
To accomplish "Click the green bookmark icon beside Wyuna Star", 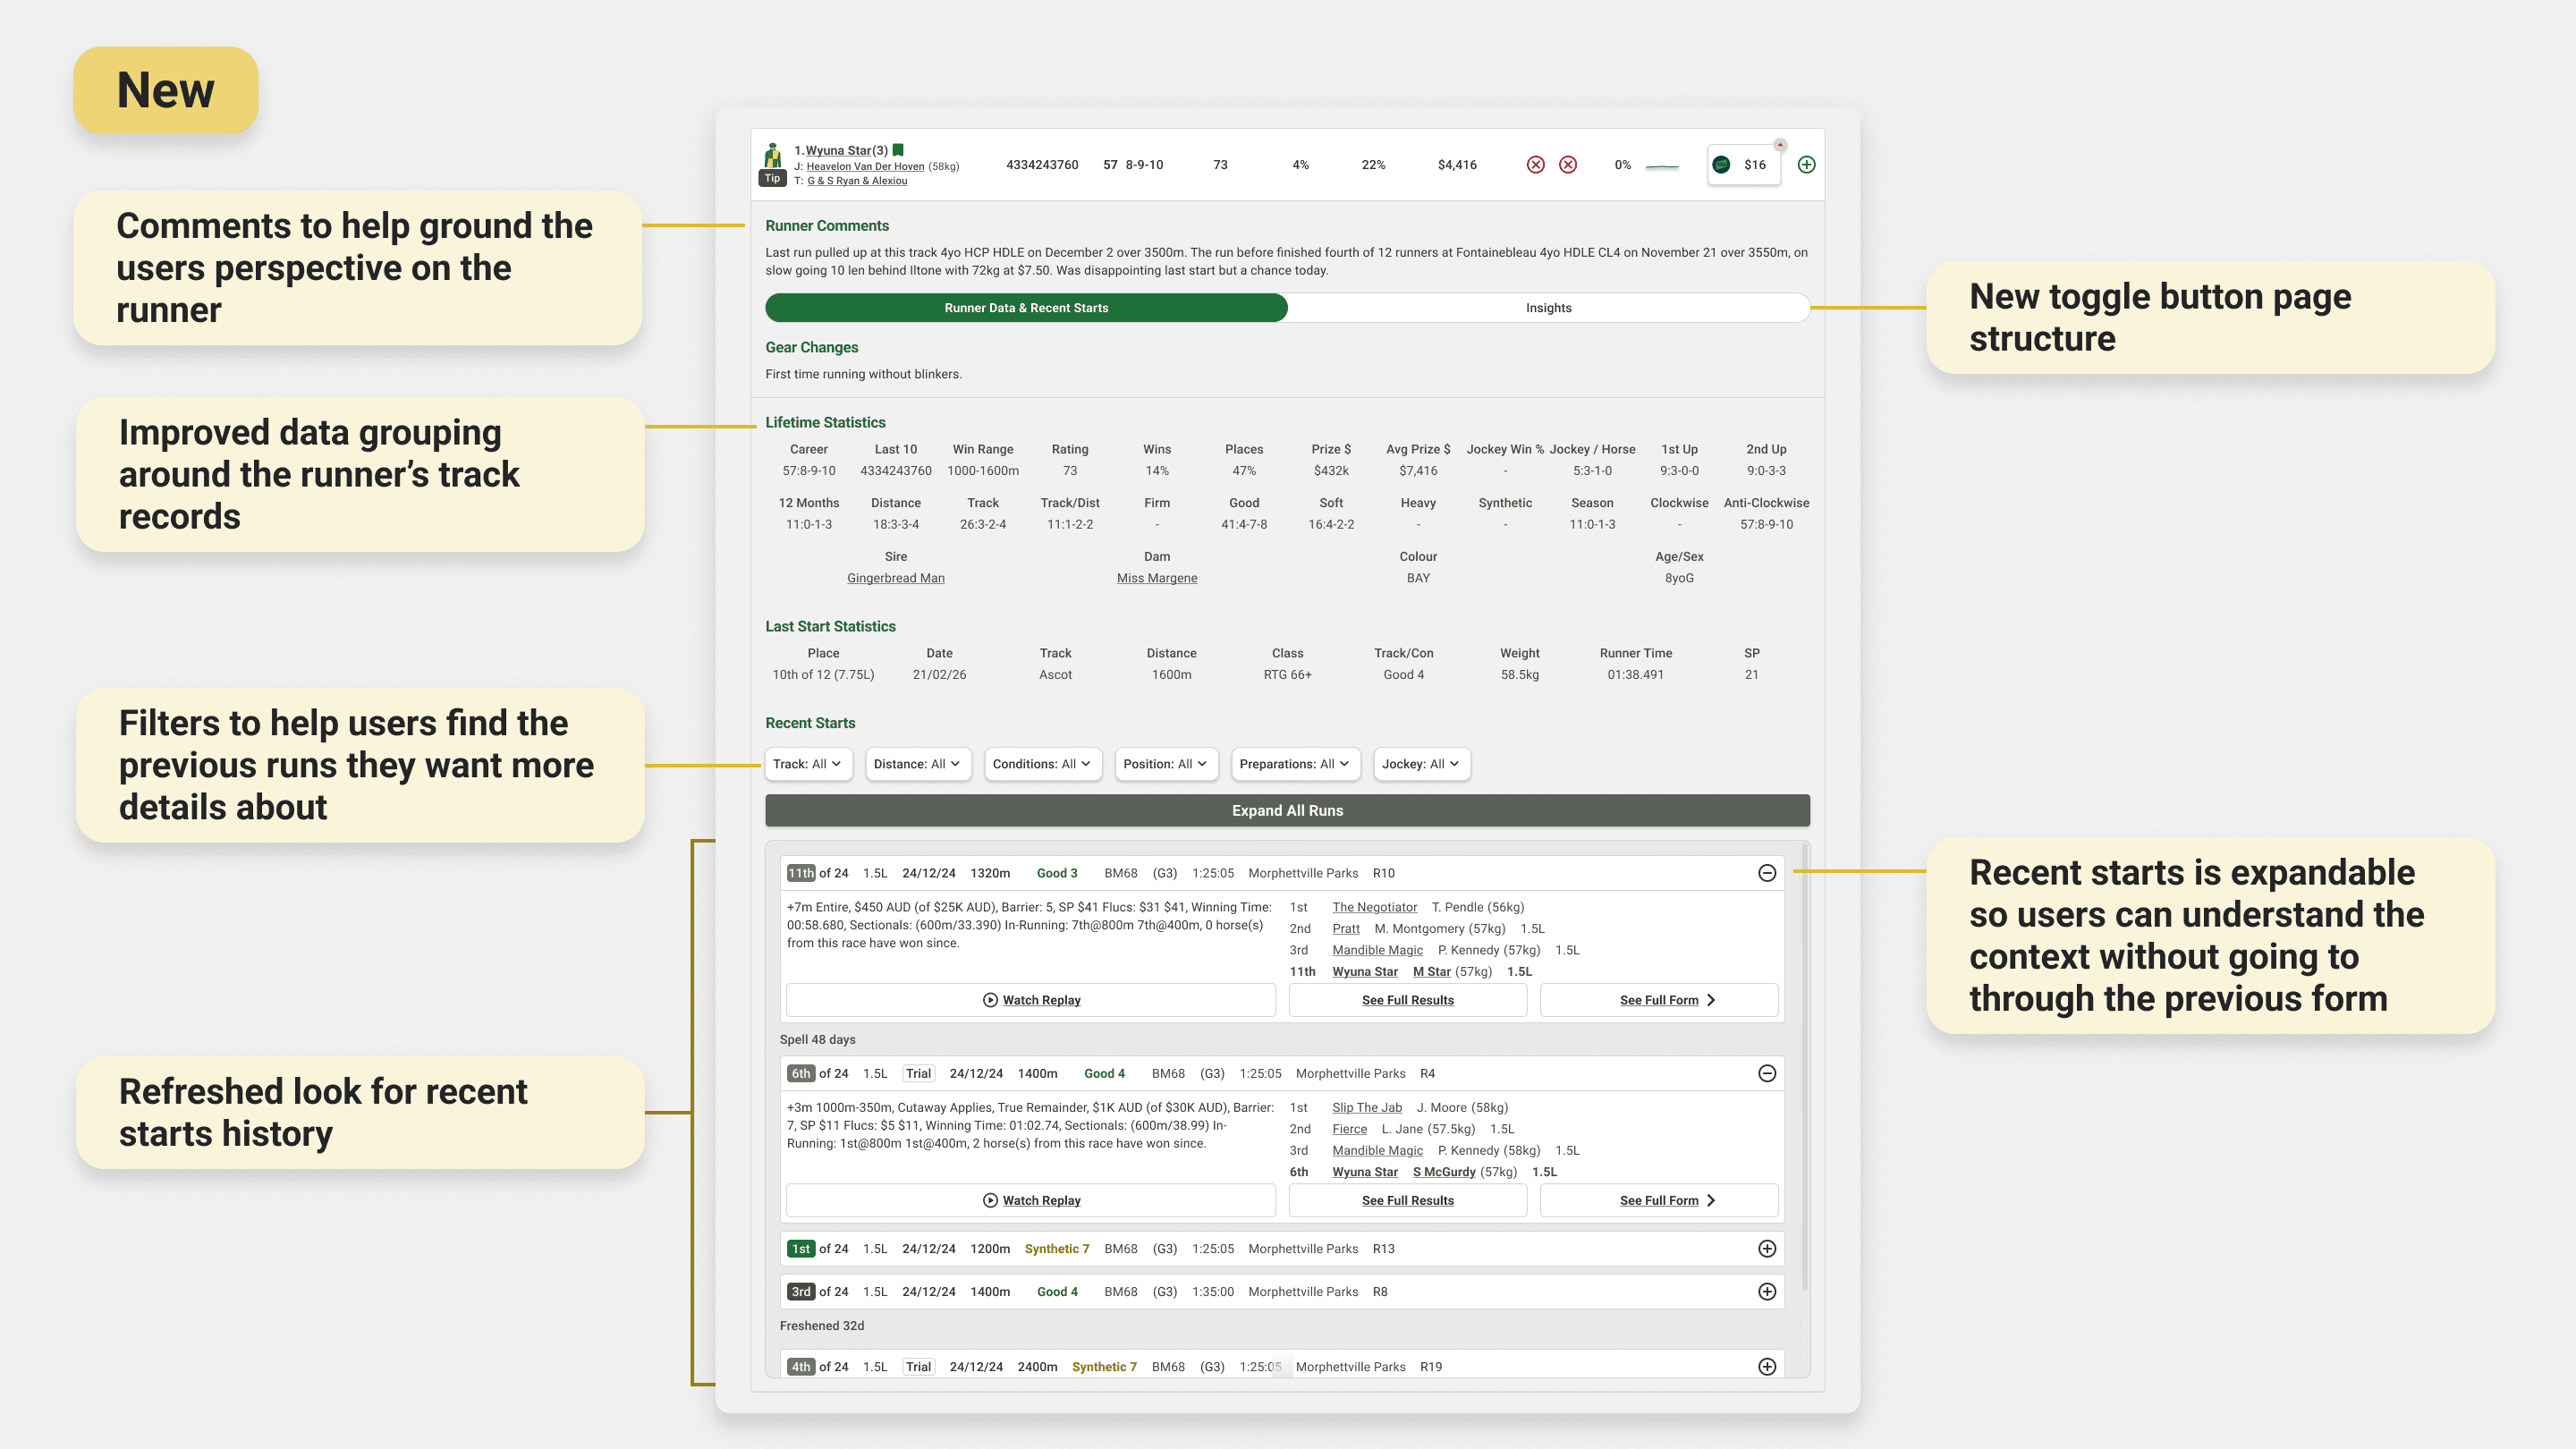I will click(x=898, y=150).
